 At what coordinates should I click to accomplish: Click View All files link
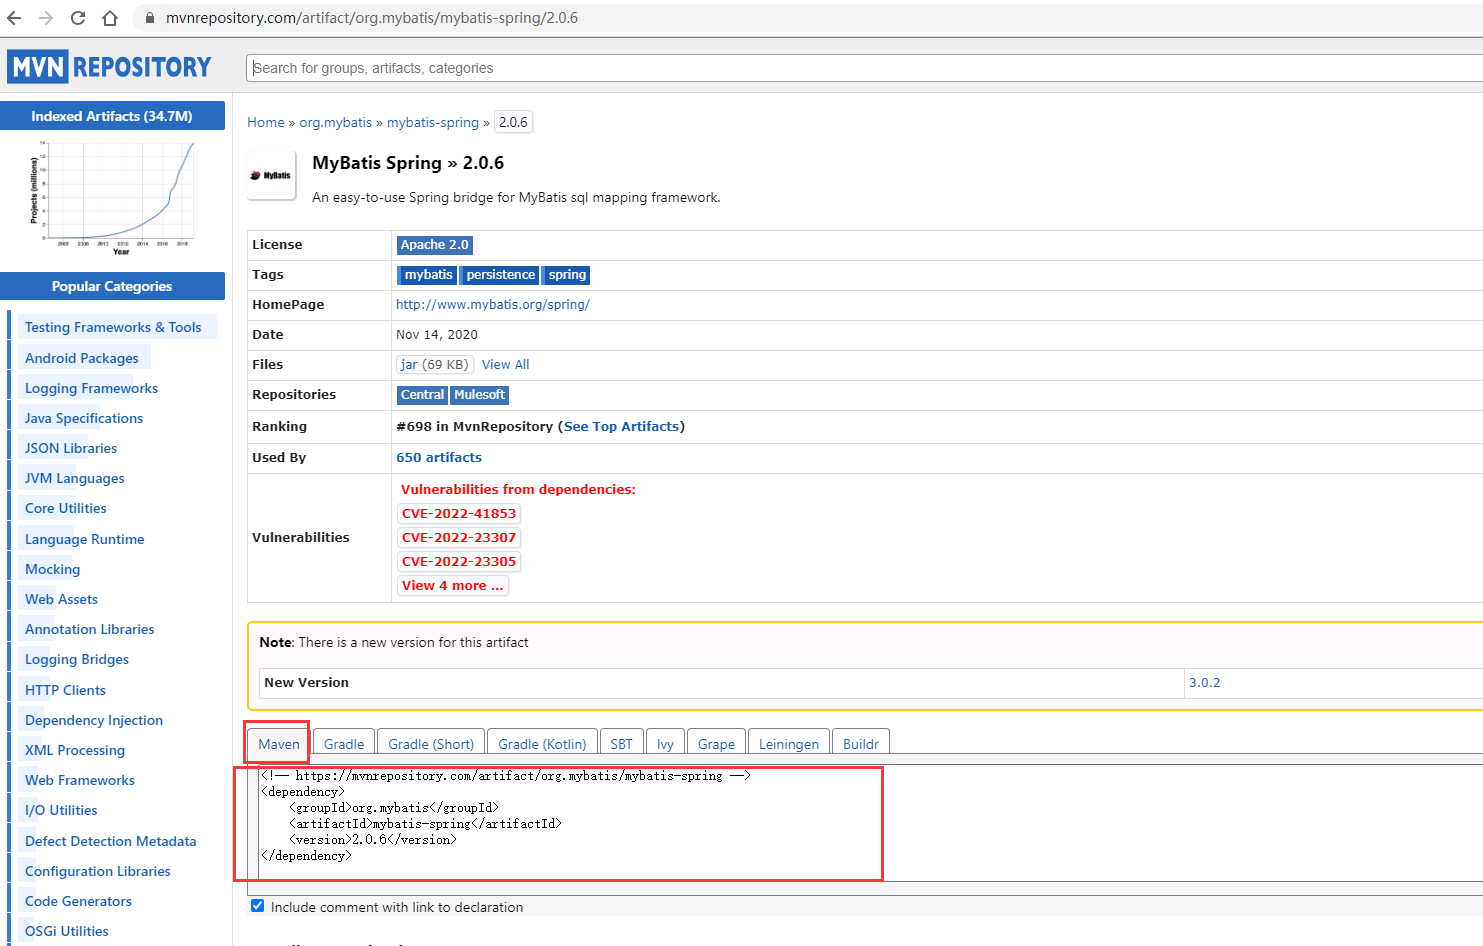tap(506, 365)
